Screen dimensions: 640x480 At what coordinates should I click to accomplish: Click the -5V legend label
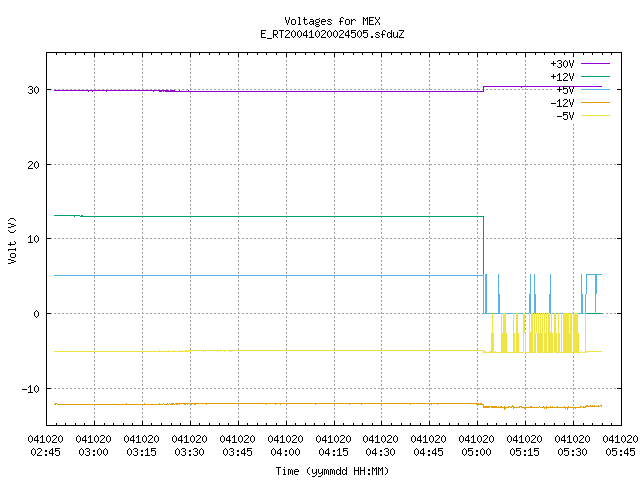coord(565,116)
